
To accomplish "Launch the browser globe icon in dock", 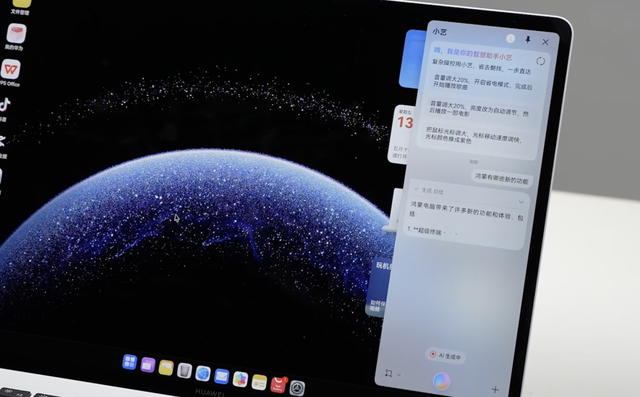I will [203, 373].
